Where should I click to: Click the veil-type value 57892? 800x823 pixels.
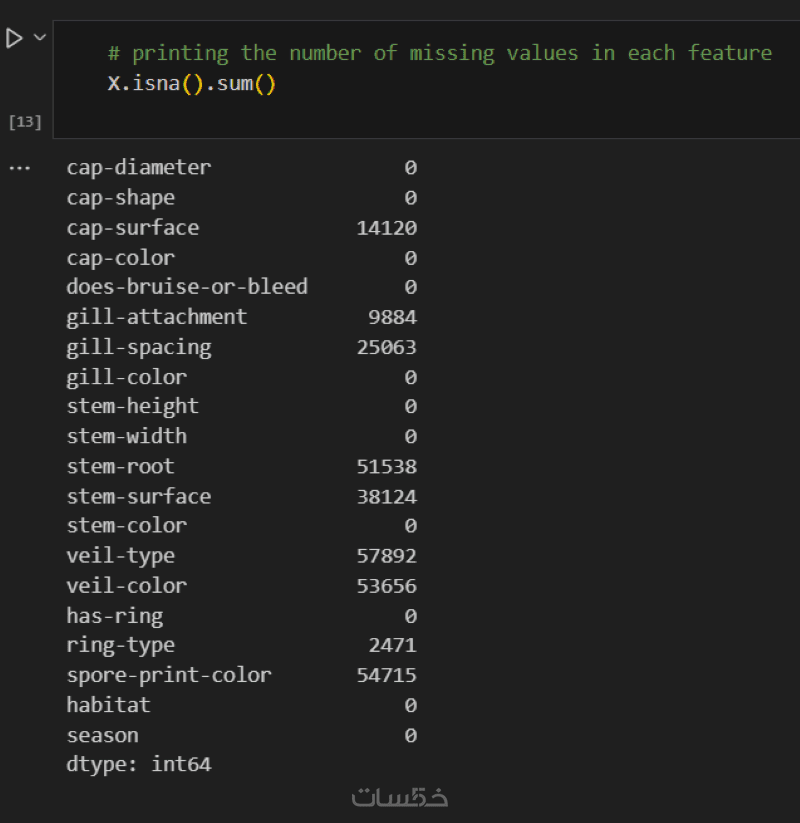pyautogui.click(x=386, y=556)
